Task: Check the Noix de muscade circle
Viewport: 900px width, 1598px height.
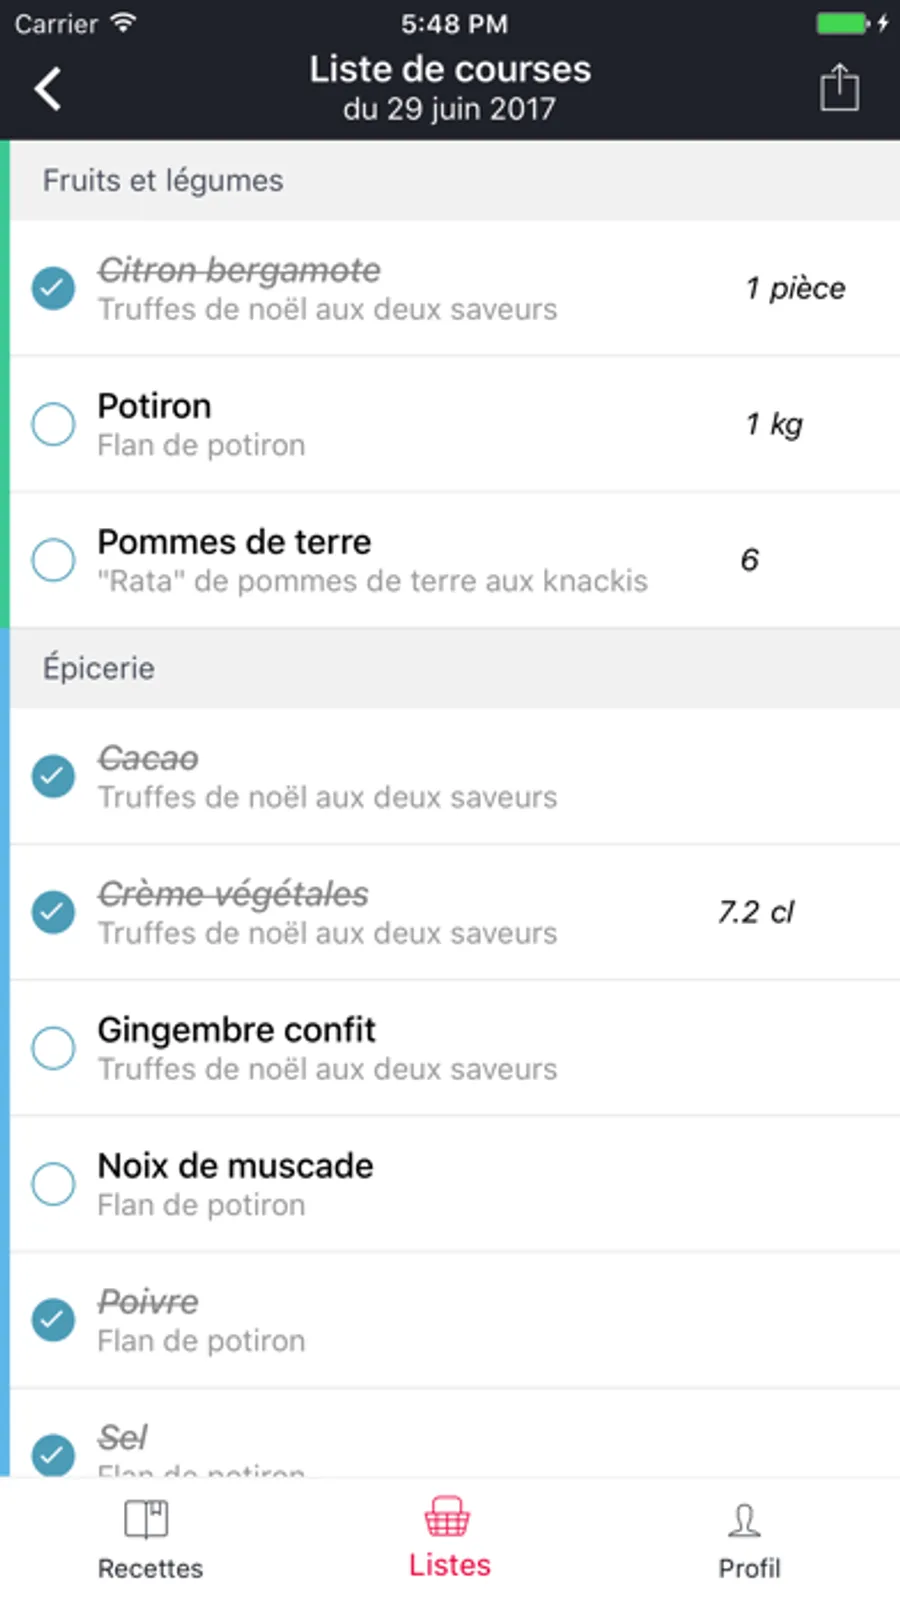Action: pos(53,1184)
